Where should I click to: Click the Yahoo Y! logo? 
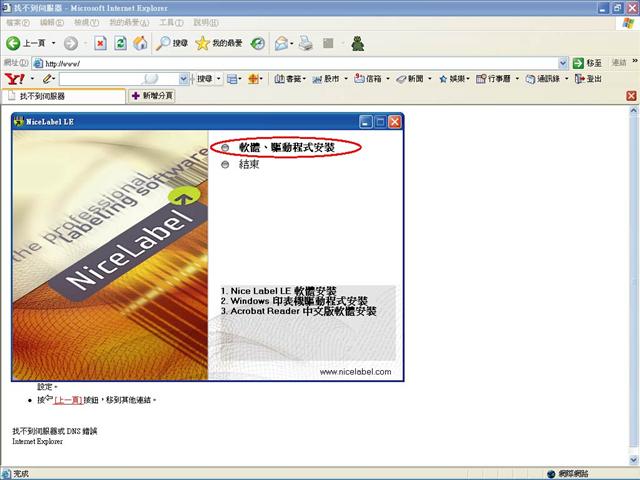[15, 79]
